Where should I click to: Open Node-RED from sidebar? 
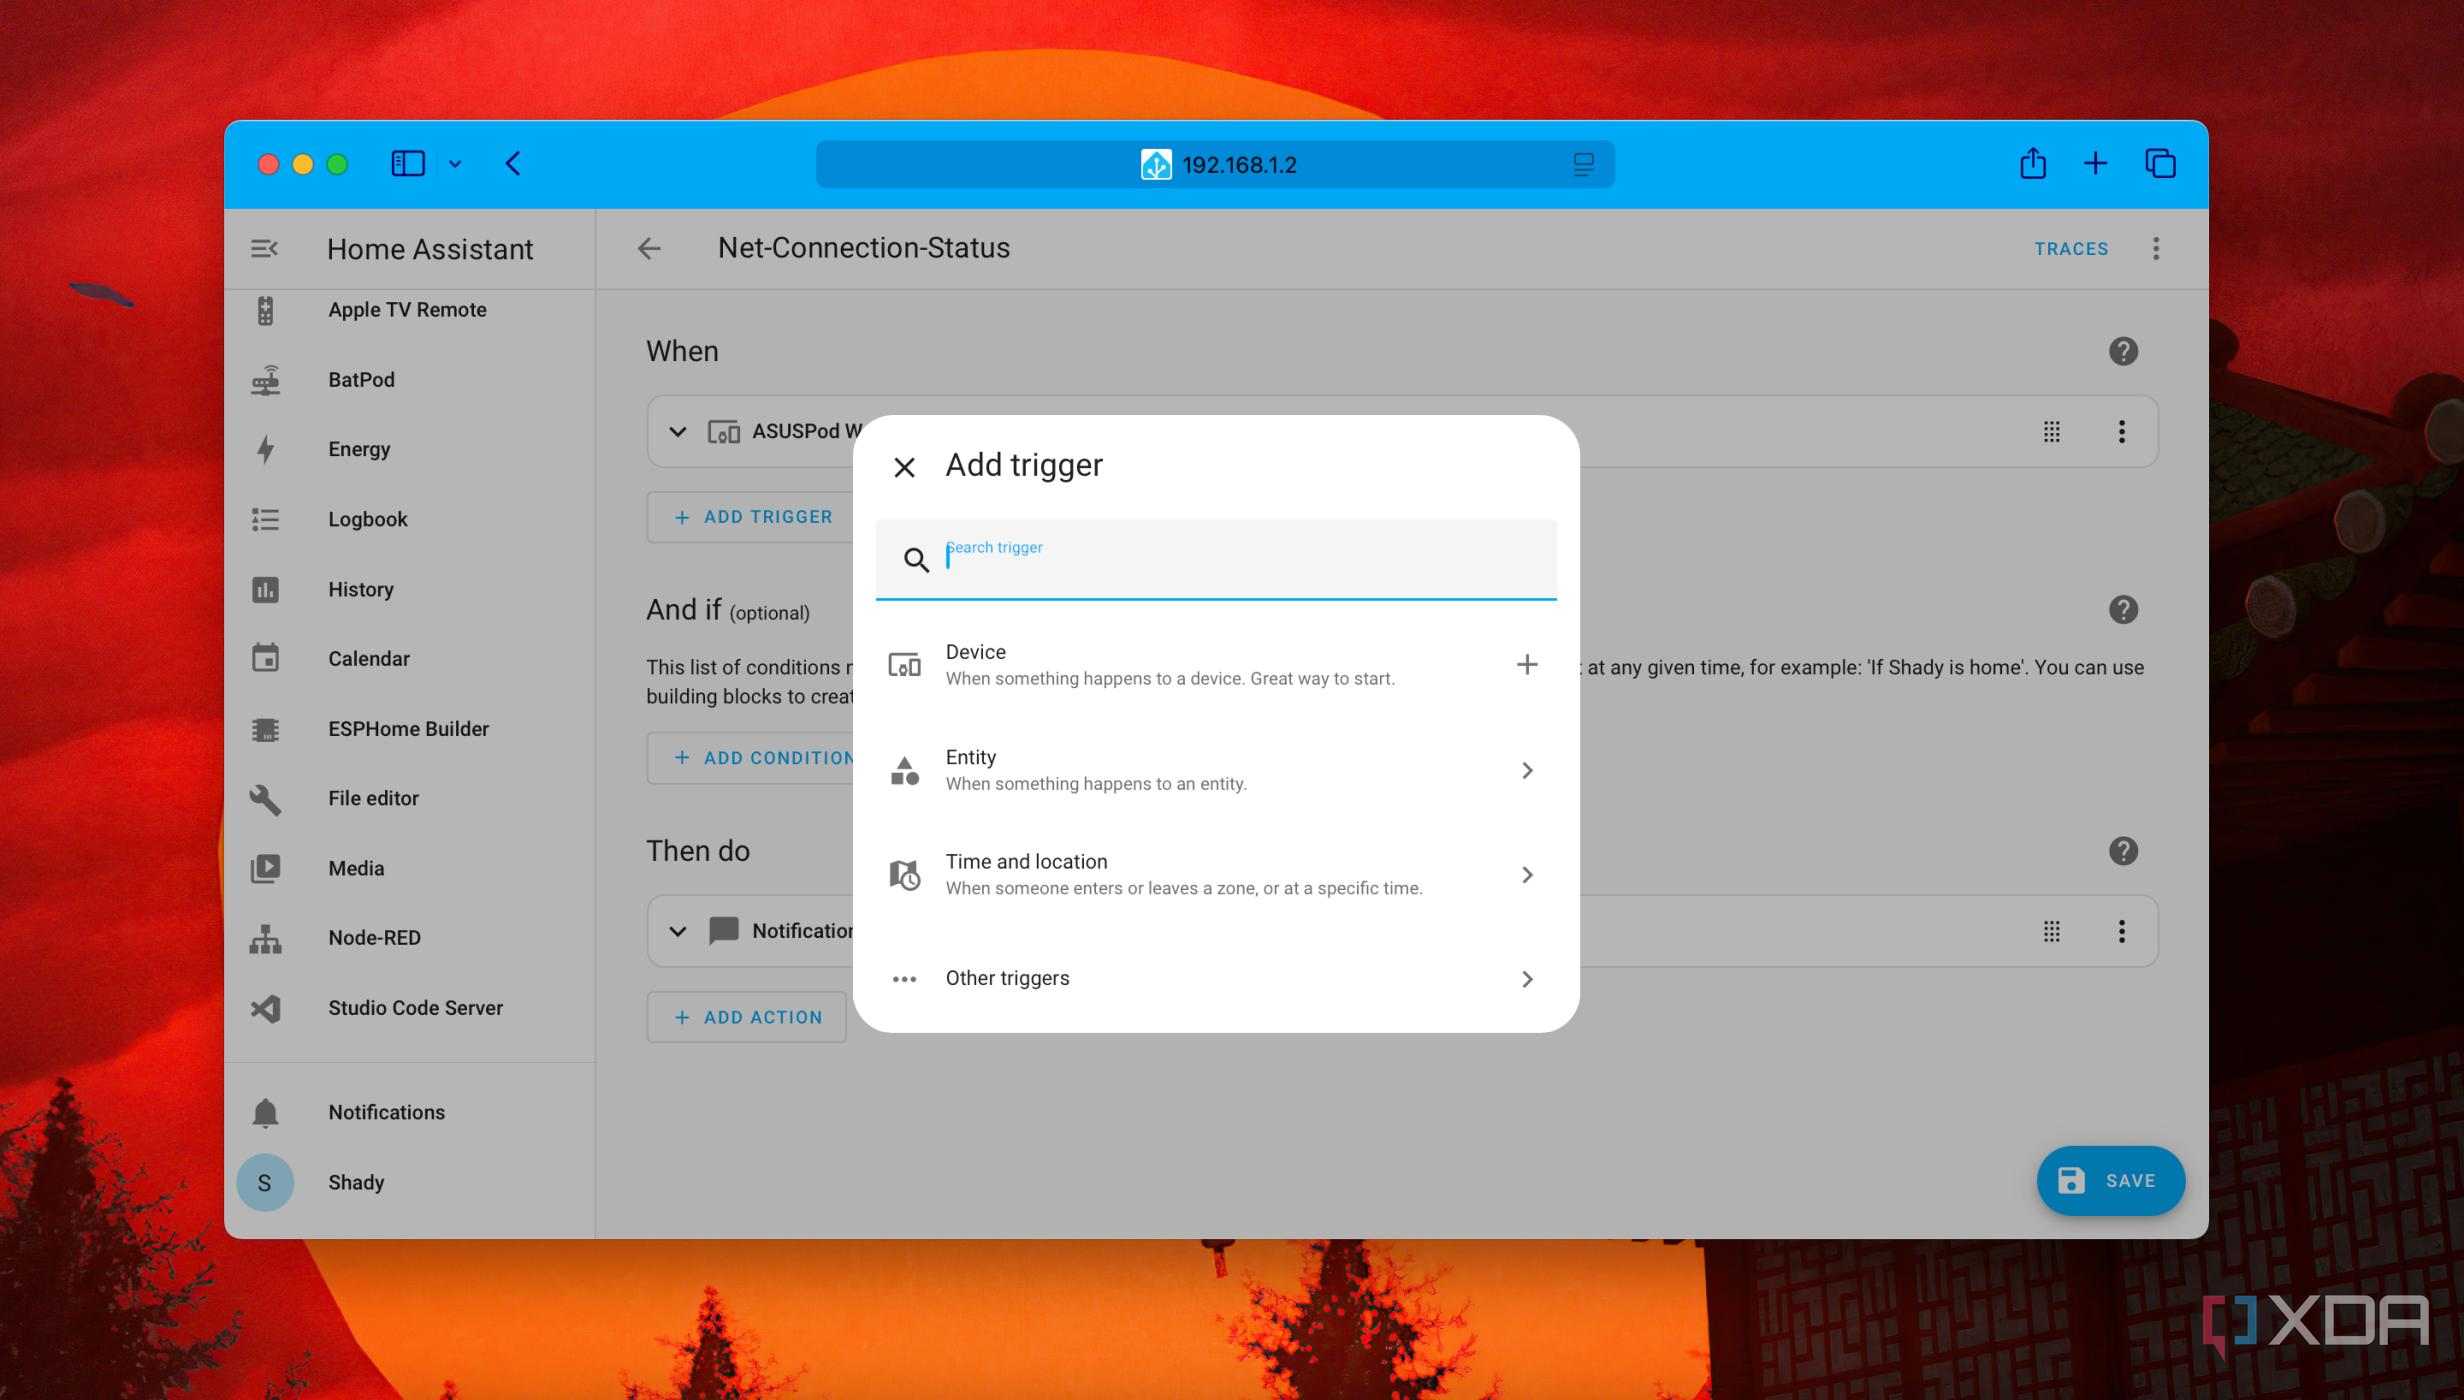(x=410, y=938)
